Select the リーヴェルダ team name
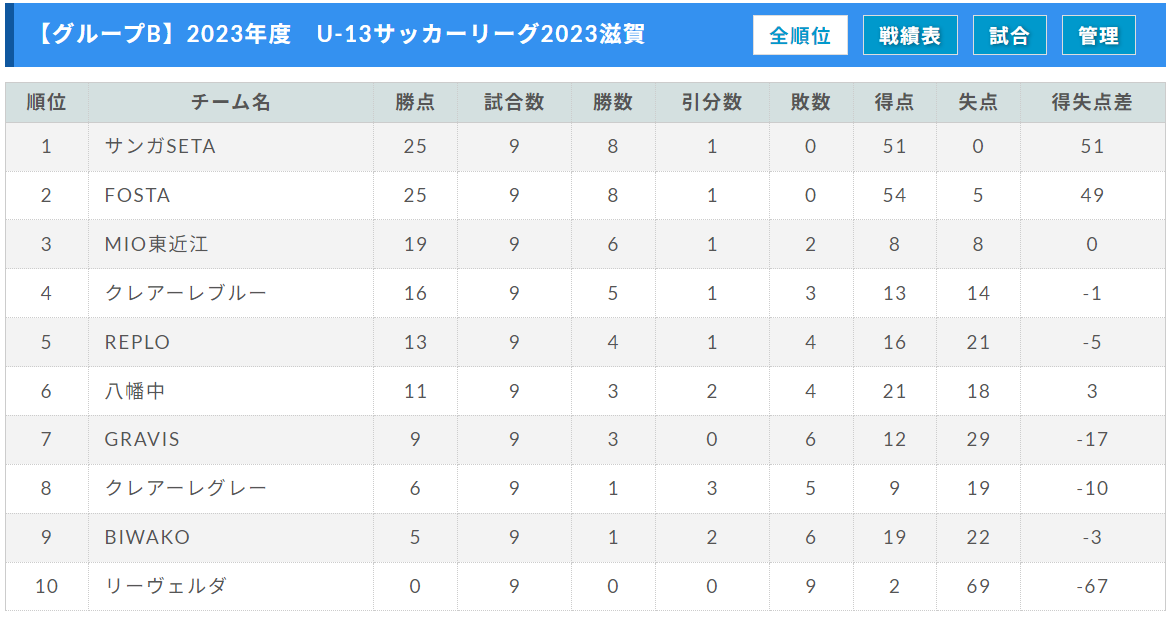This screenshot has width=1175, height=617. (166, 586)
